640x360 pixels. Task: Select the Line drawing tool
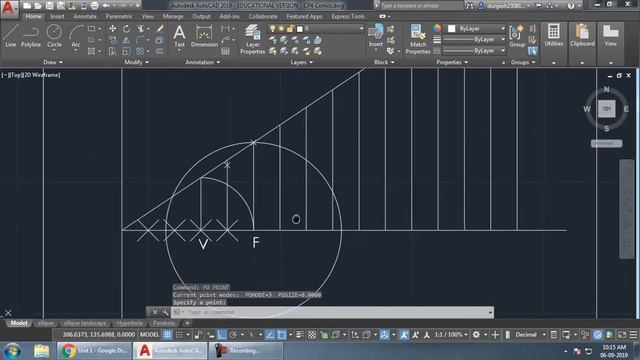10,36
